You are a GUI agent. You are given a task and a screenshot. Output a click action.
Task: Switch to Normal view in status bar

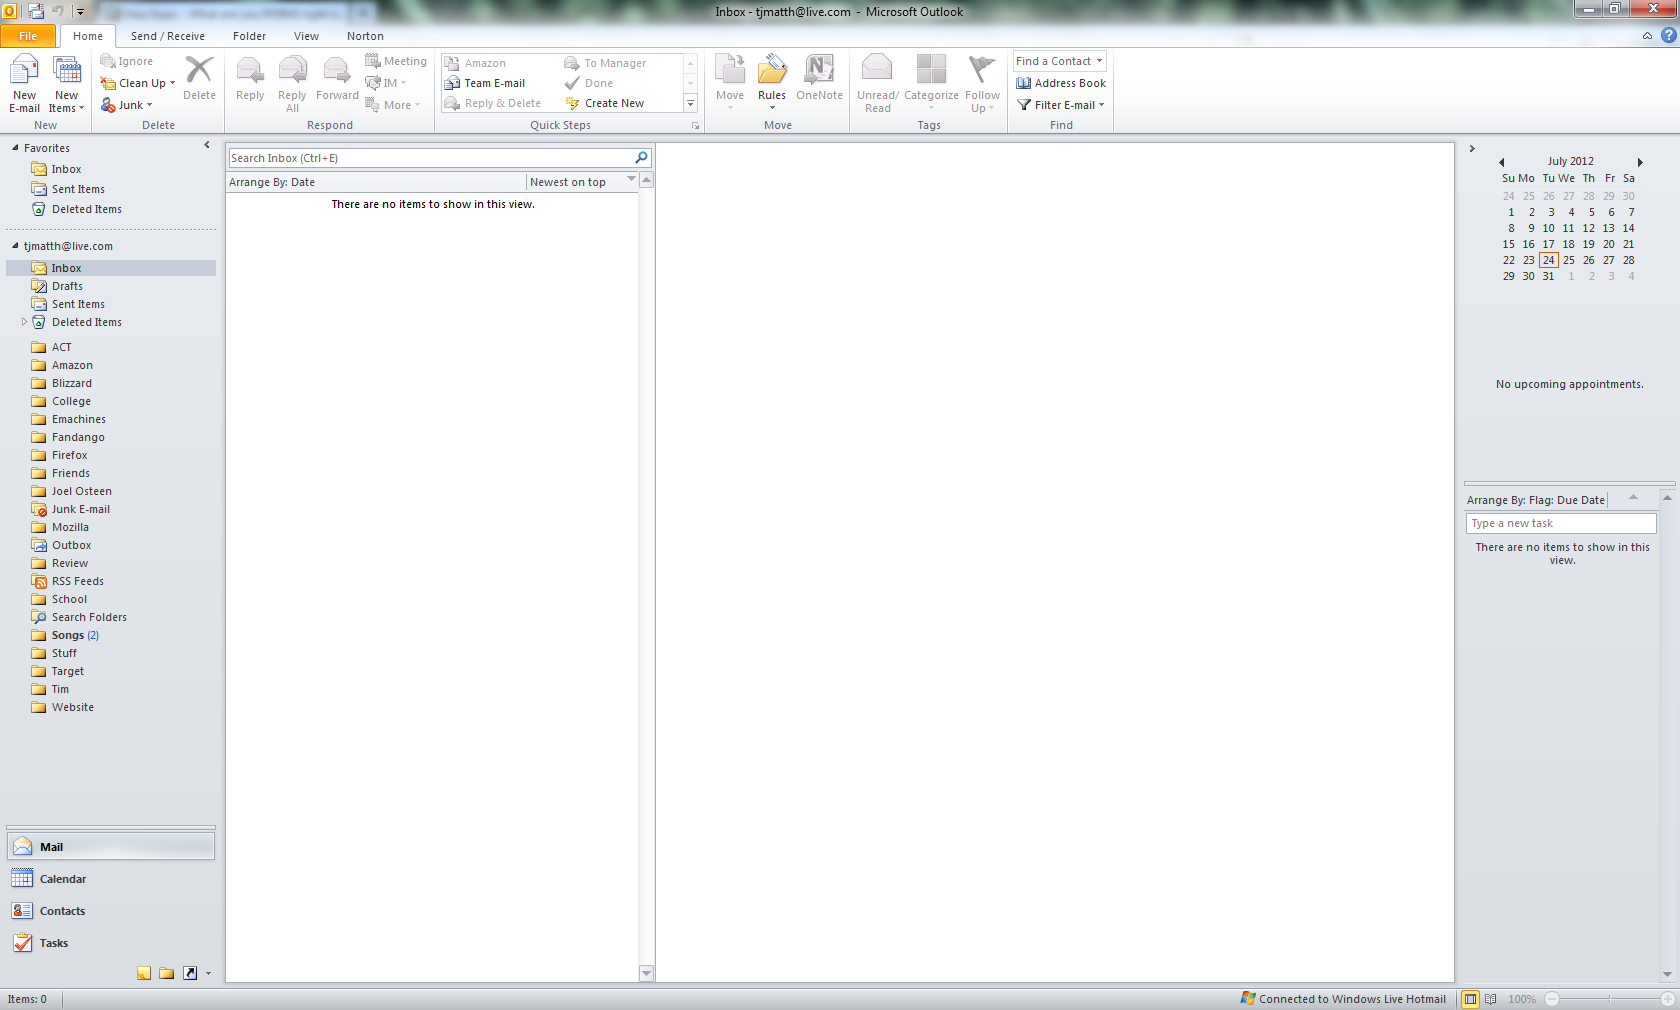(x=1470, y=999)
